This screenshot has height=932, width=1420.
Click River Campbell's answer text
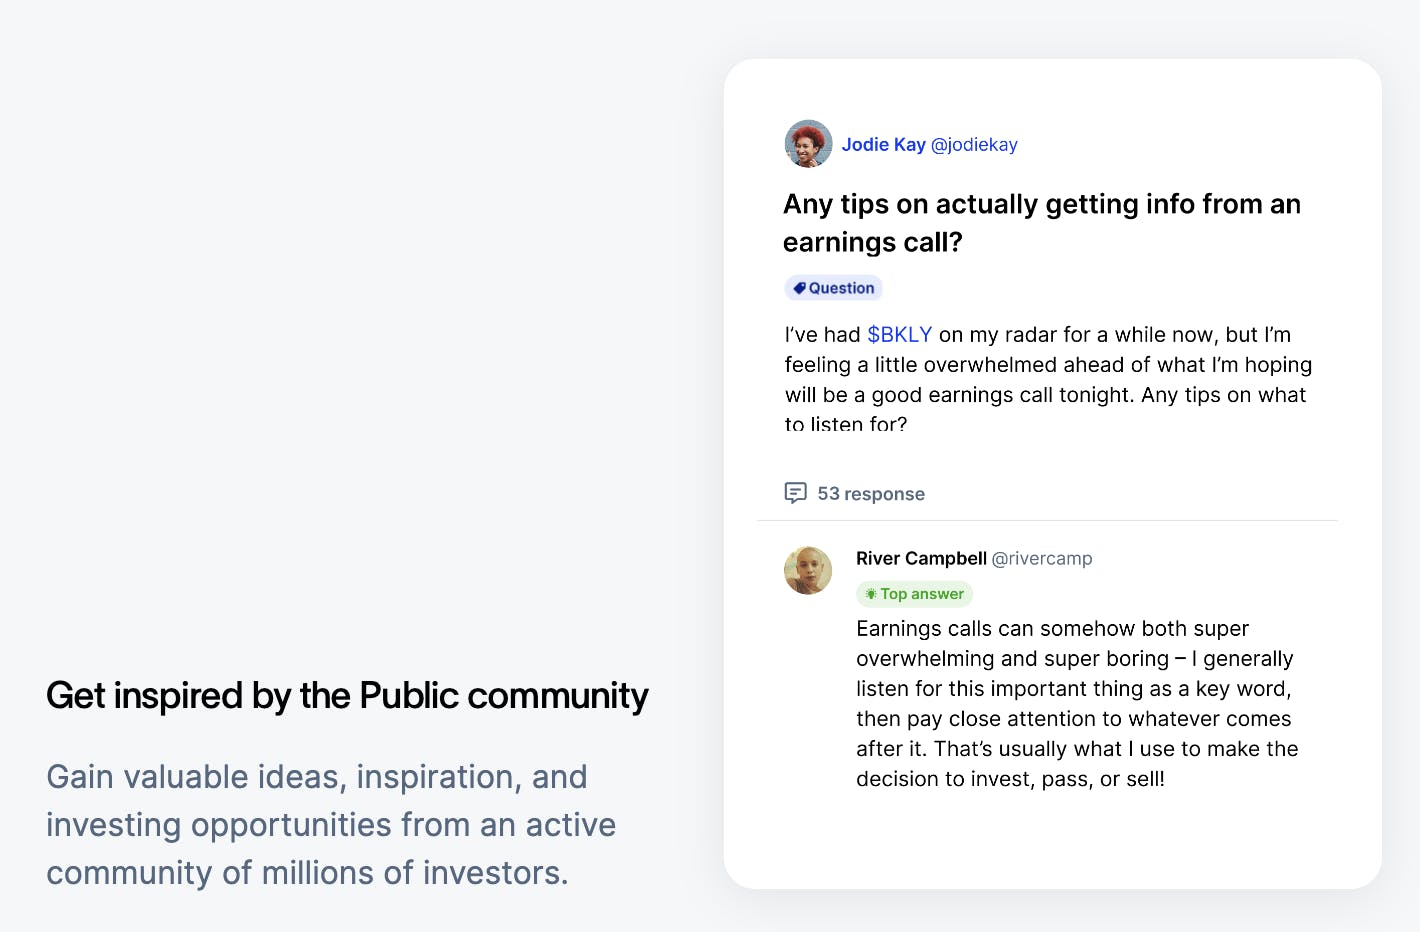(x=1076, y=704)
